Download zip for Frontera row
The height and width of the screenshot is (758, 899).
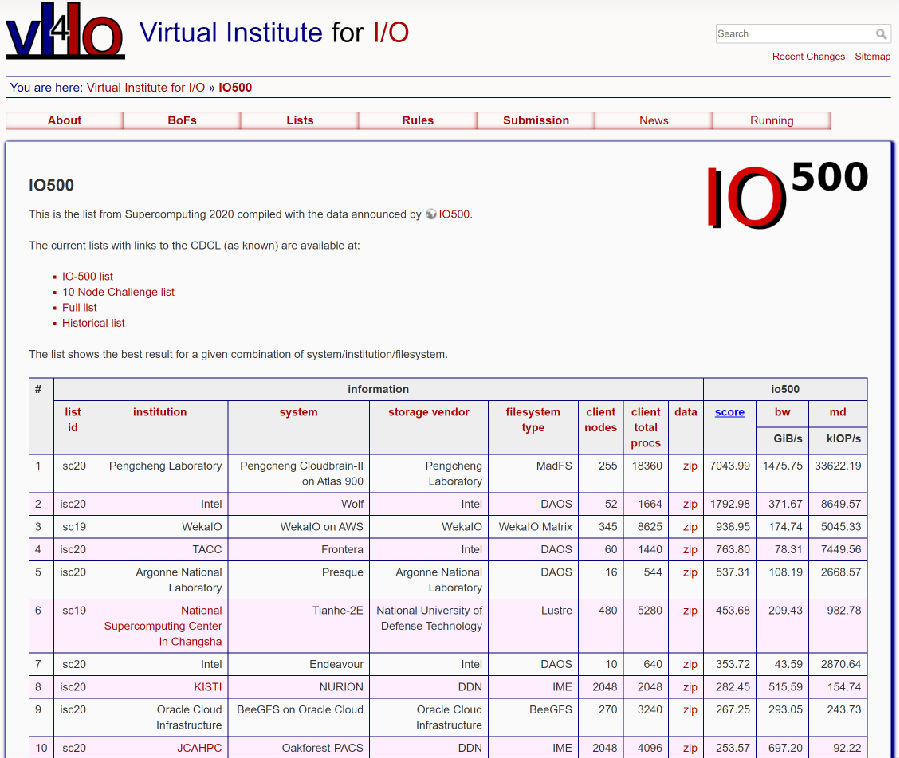click(x=690, y=549)
